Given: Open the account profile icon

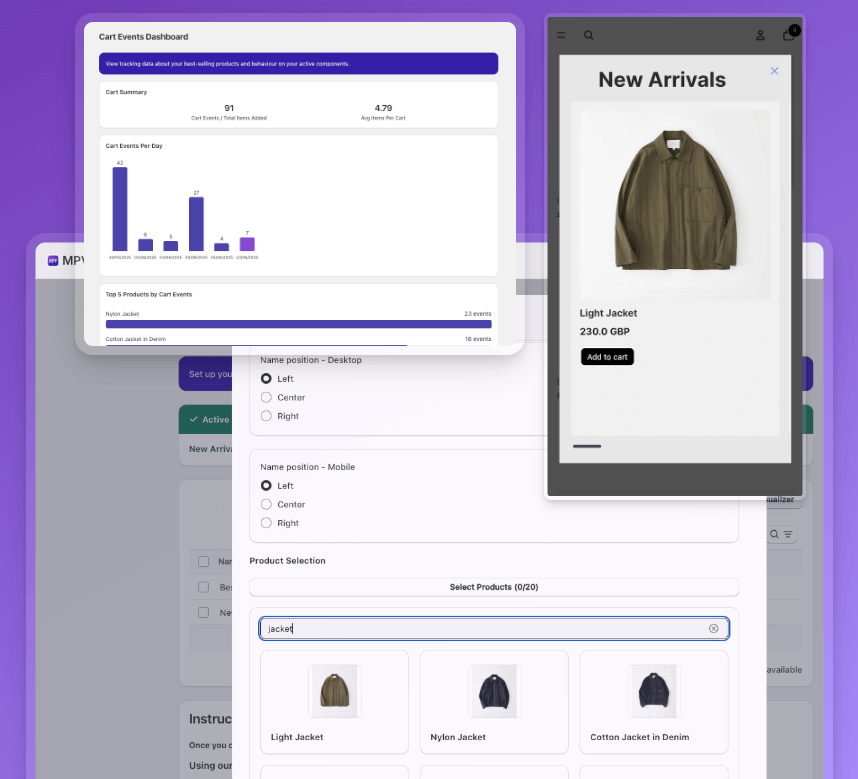Looking at the screenshot, I should point(760,35).
